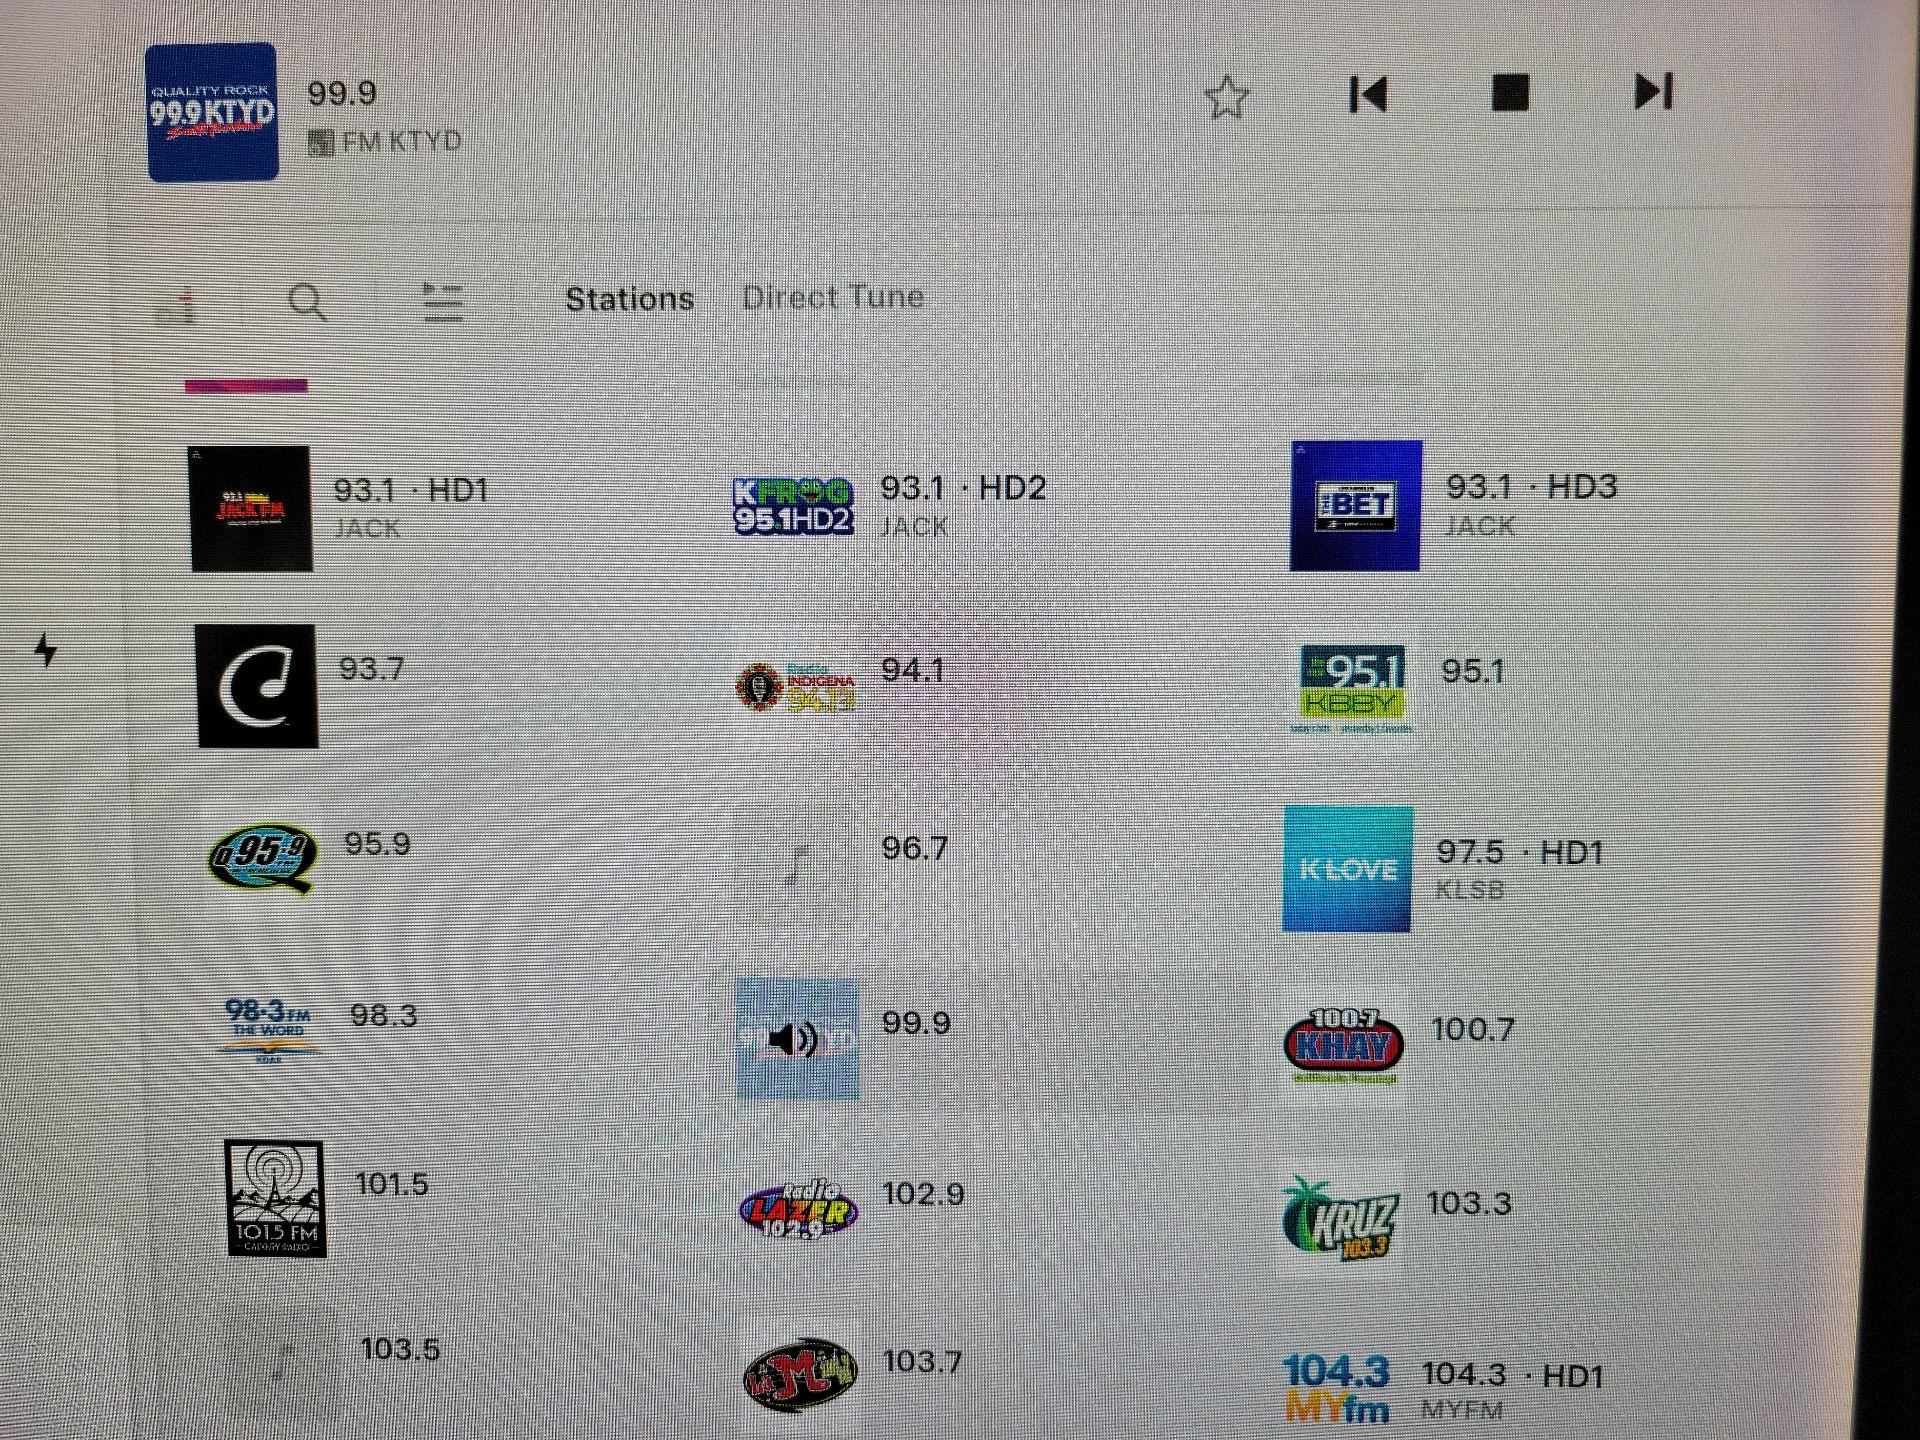Select the K-LOVE station logo
Viewport: 1920px width, 1440px height.
point(1348,869)
